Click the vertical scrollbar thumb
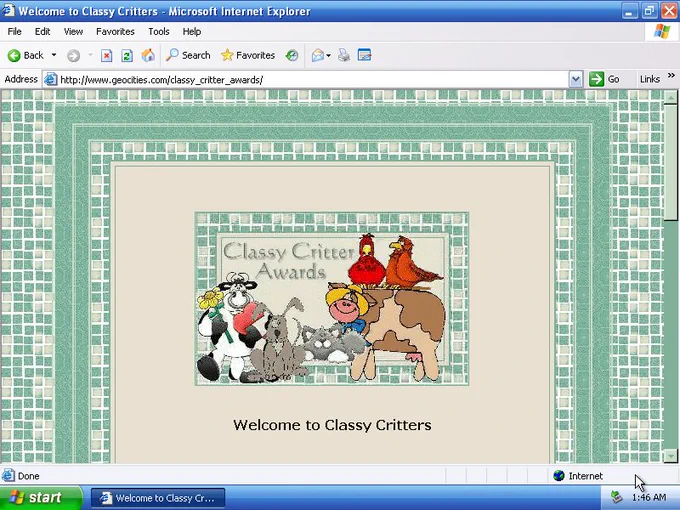Screen dimensions: 680x510 (x=670, y=163)
